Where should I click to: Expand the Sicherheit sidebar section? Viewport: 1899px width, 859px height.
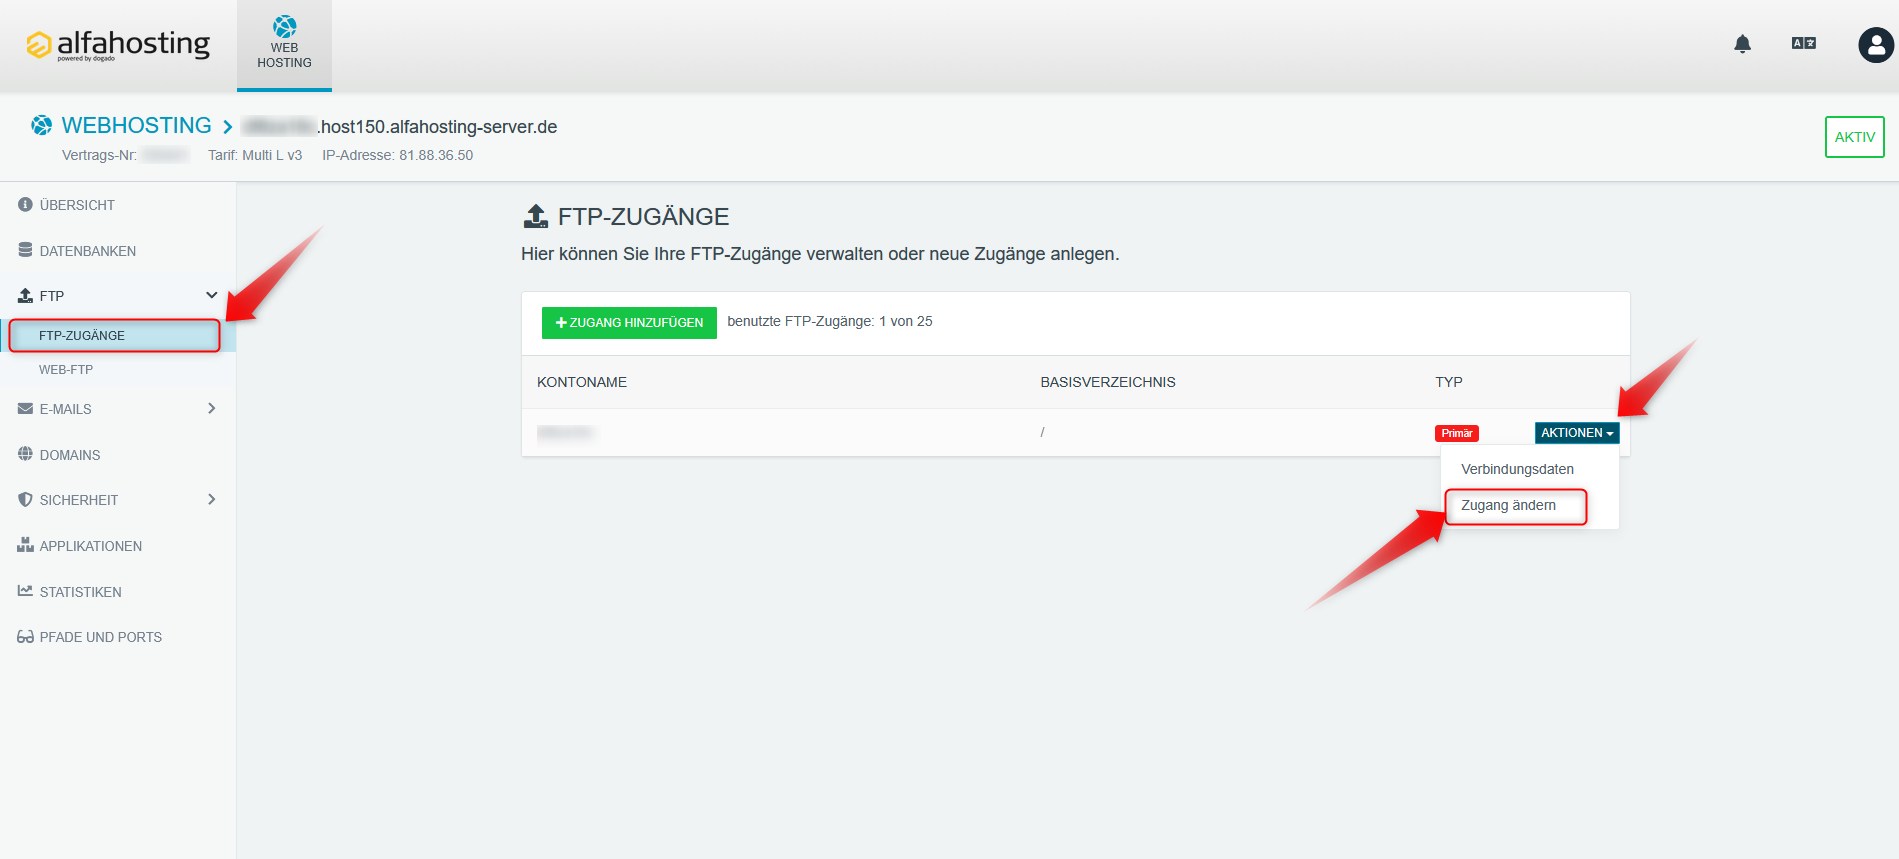click(211, 500)
